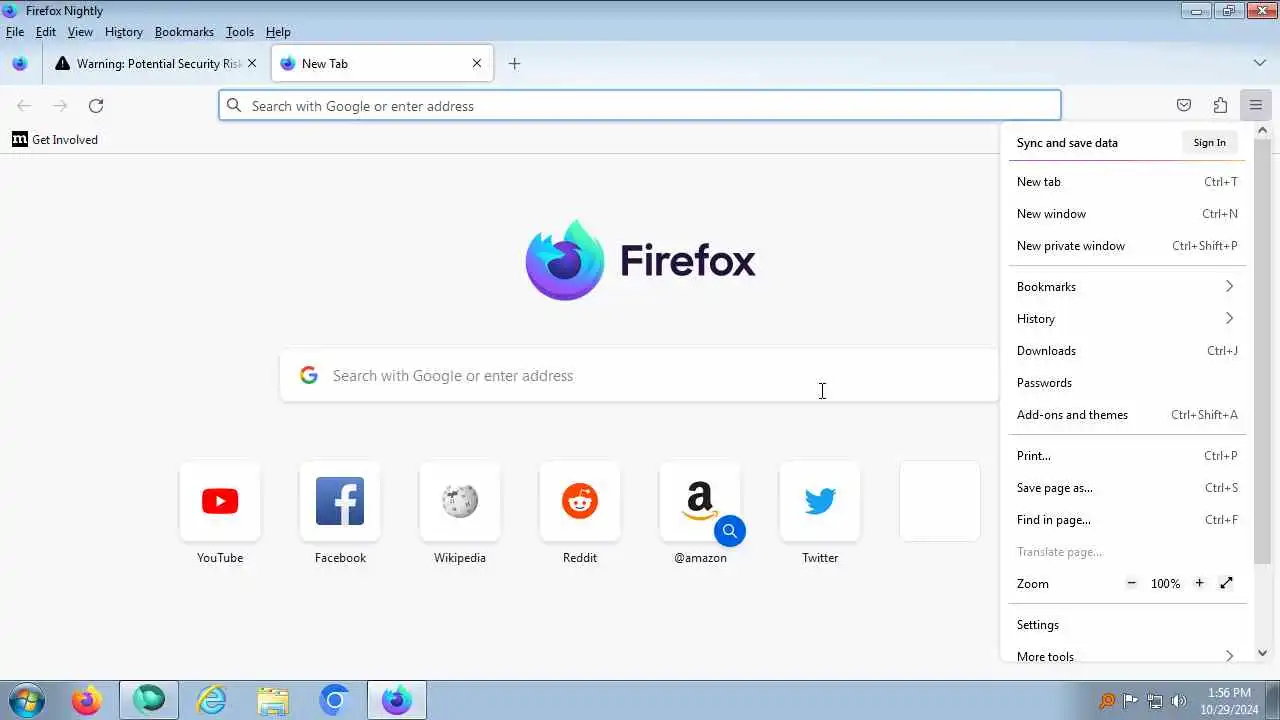Viewport: 1280px width, 720px height.
Task: Click the Firefox View pinned tab icon
Action: pyautogui.click(x=20, y=63)
